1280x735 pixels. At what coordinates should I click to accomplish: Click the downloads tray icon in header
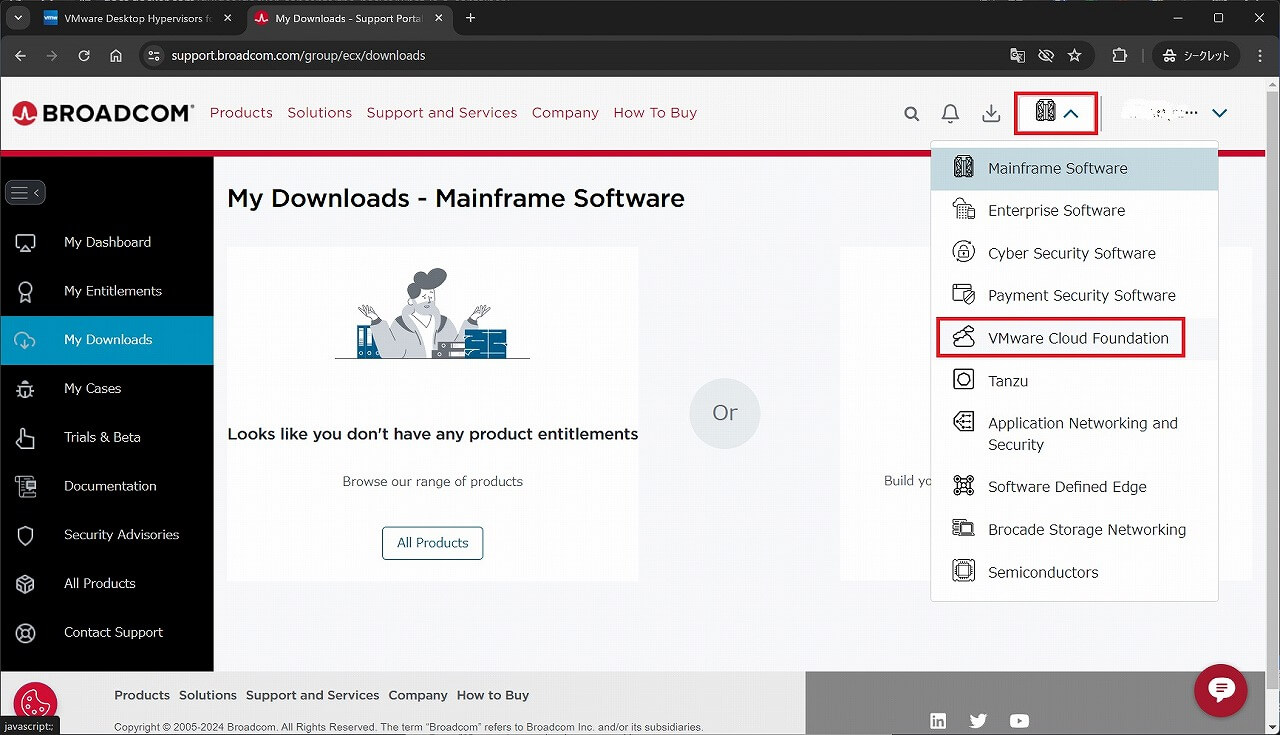tap(991, 114)
